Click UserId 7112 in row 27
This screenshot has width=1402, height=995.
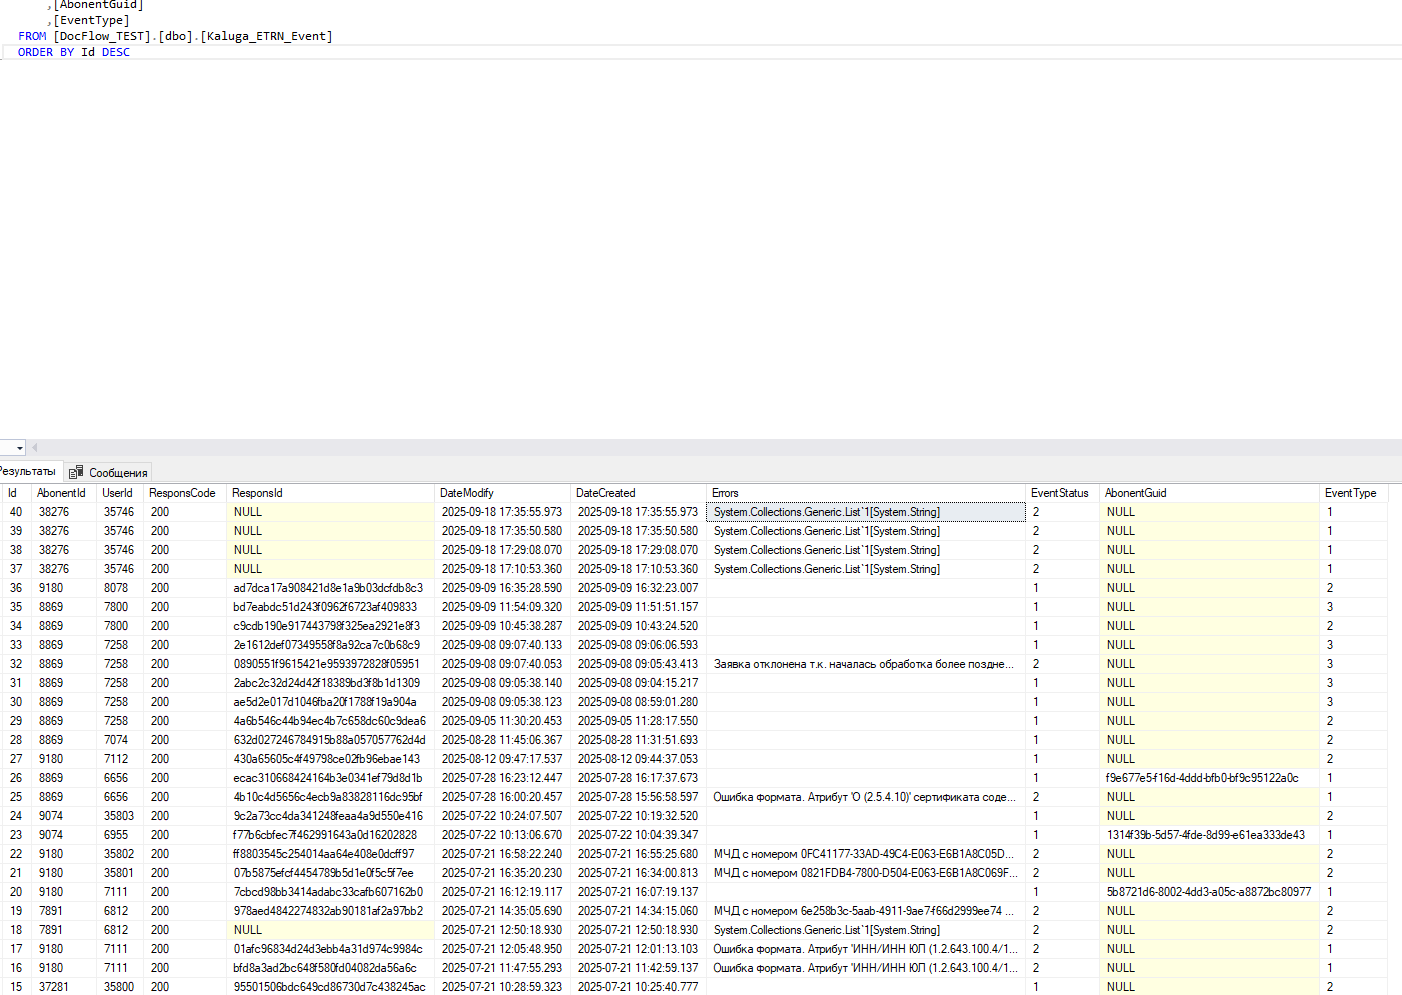[x=119, y=759]
